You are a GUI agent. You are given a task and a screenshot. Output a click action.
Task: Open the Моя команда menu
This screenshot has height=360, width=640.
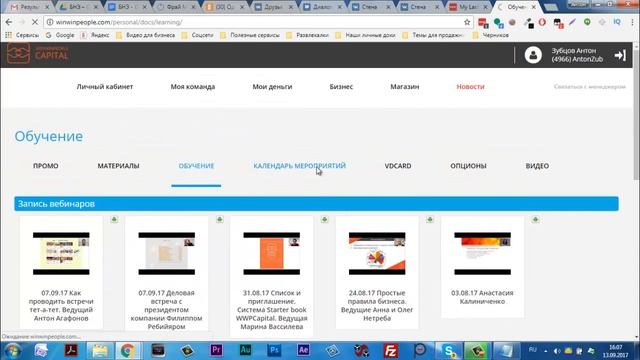(193, 87)
